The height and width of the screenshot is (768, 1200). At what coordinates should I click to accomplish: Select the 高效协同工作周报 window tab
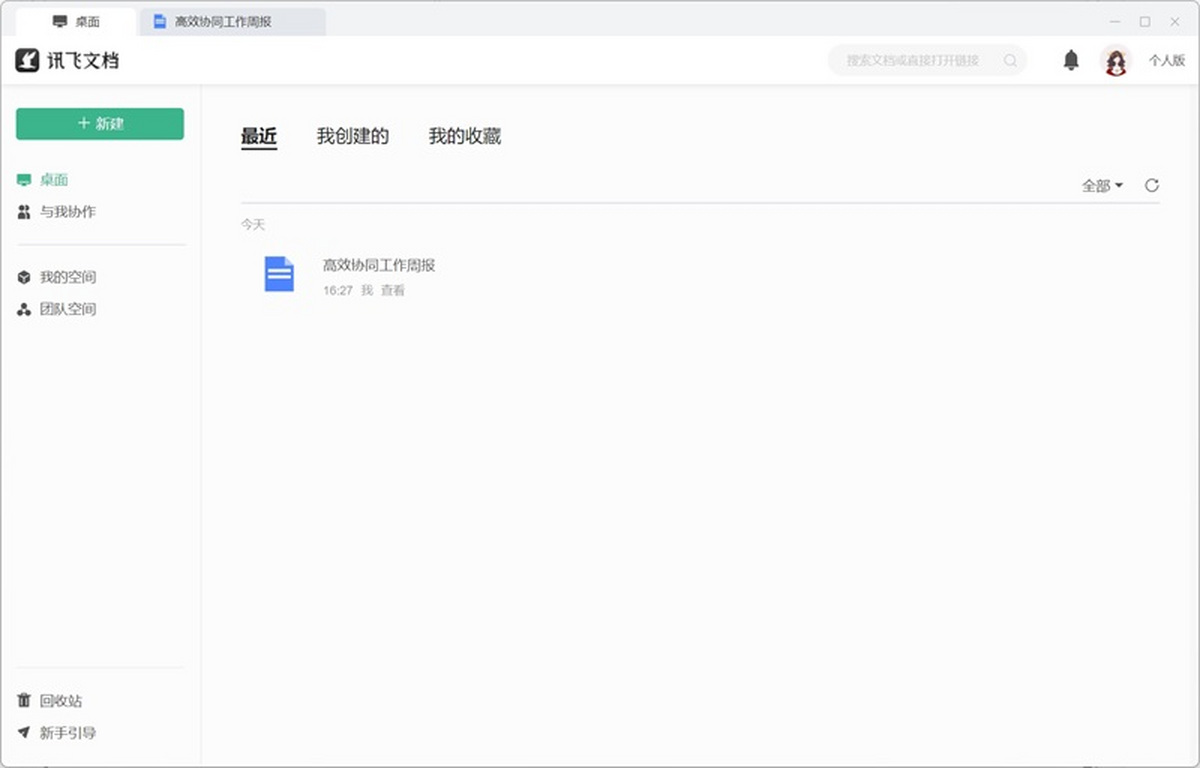point(233,21)
